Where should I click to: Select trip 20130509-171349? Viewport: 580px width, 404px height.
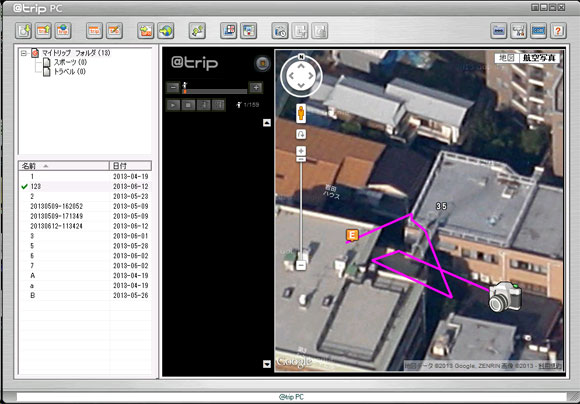(x=85, y=216)
